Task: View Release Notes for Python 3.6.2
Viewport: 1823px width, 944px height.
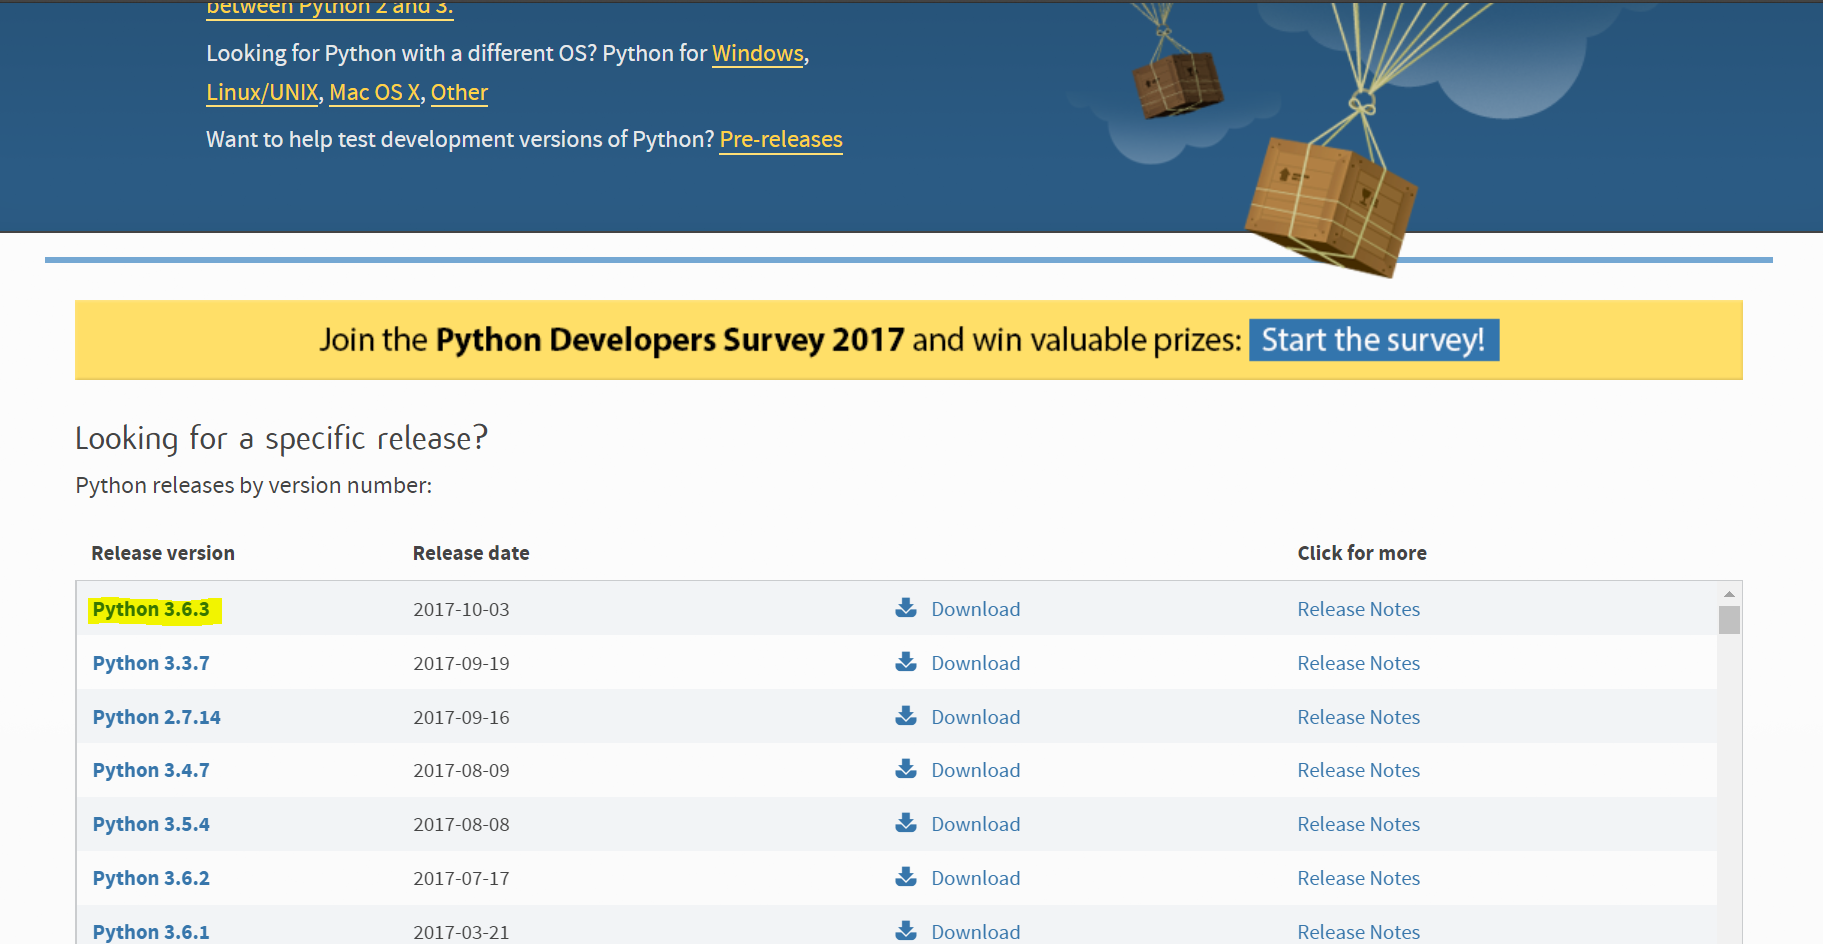Action: (1358, 878)
